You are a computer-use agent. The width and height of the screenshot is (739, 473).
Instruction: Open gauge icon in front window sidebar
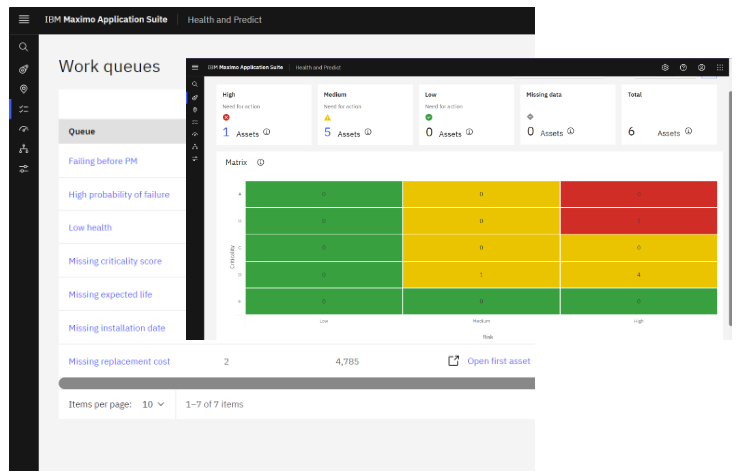[x=195, y=134]
